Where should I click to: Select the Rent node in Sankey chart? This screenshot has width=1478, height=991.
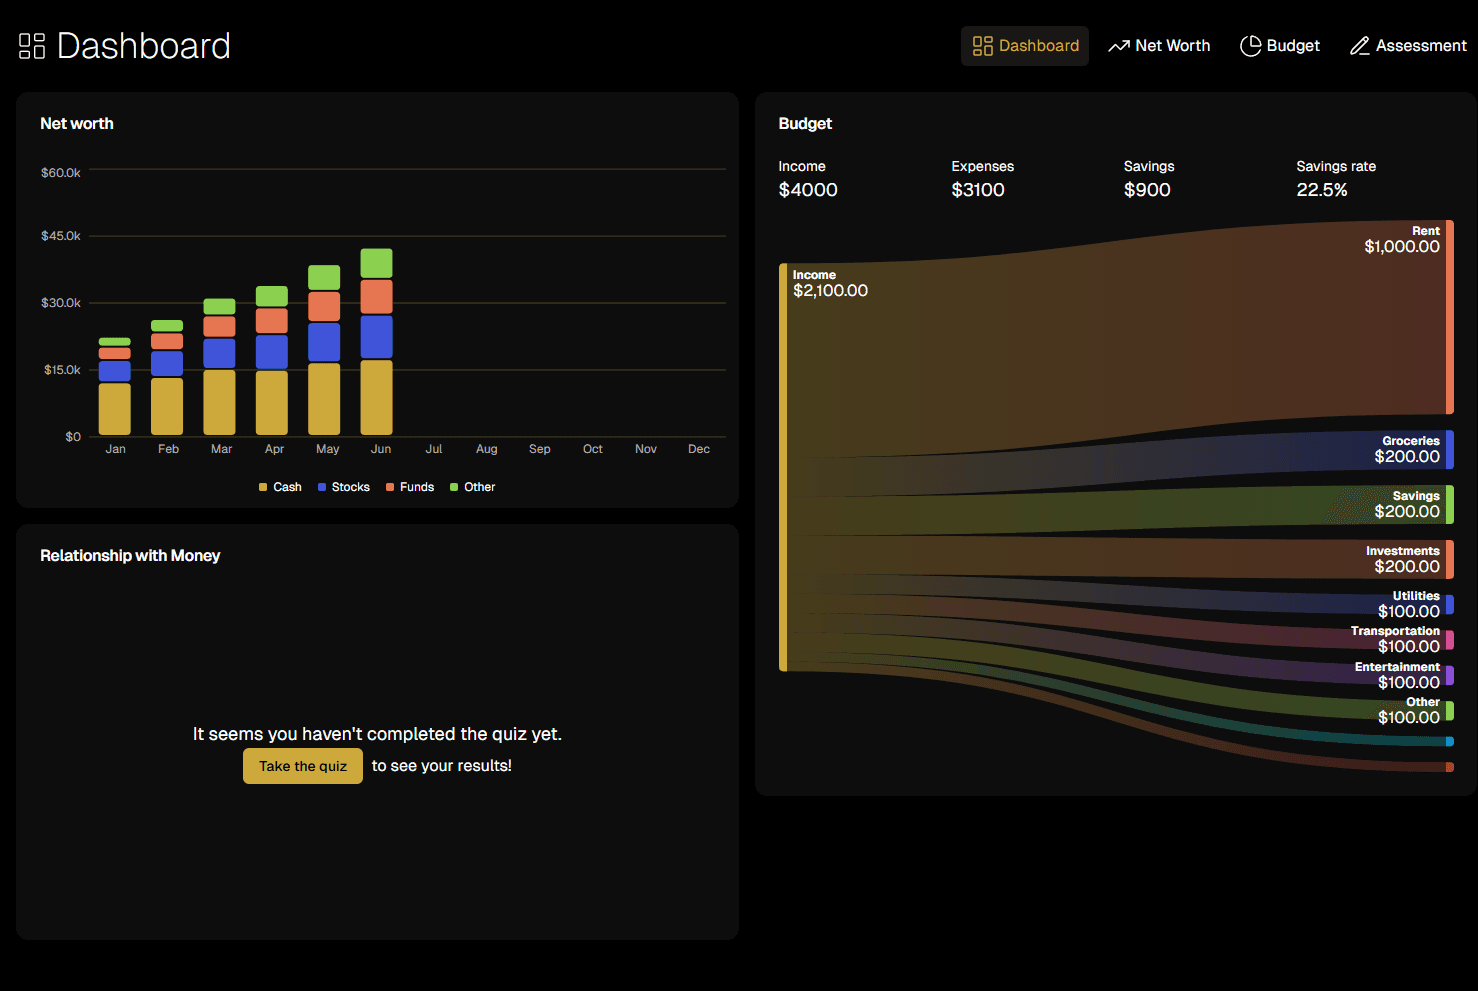(x=1449, y=317)
